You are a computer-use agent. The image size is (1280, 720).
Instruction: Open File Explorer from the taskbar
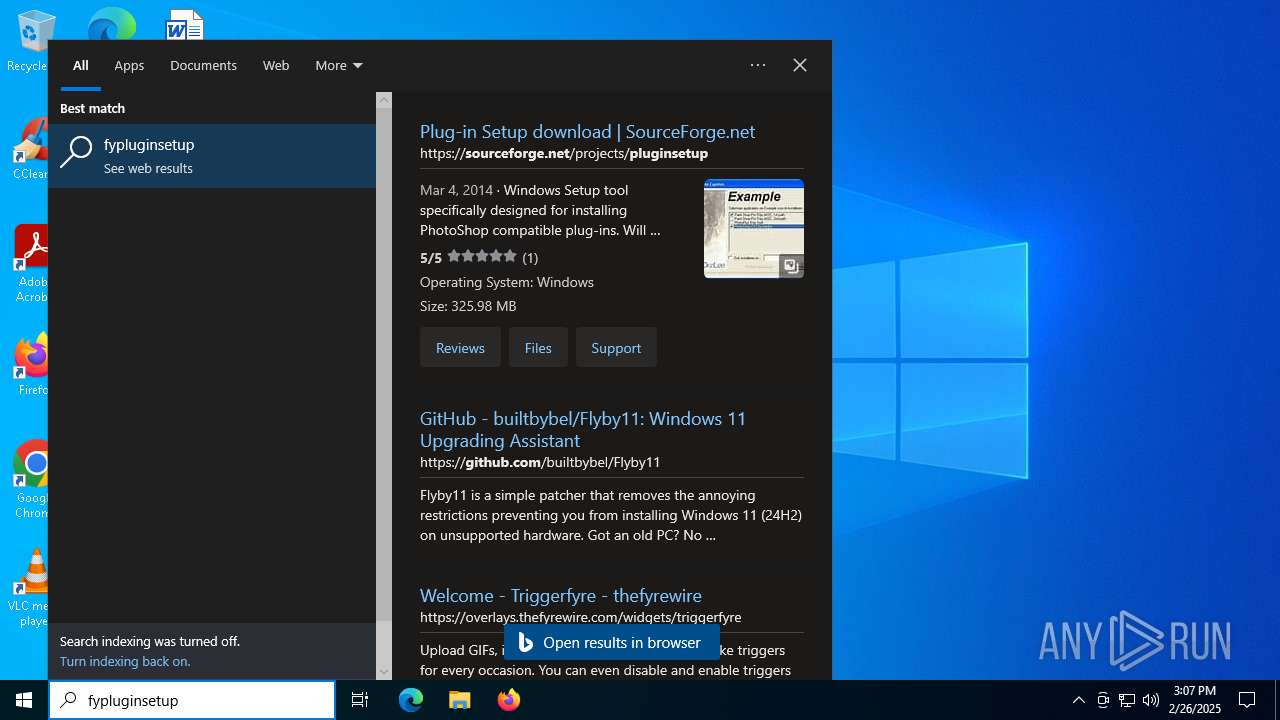tap(459, 700)
